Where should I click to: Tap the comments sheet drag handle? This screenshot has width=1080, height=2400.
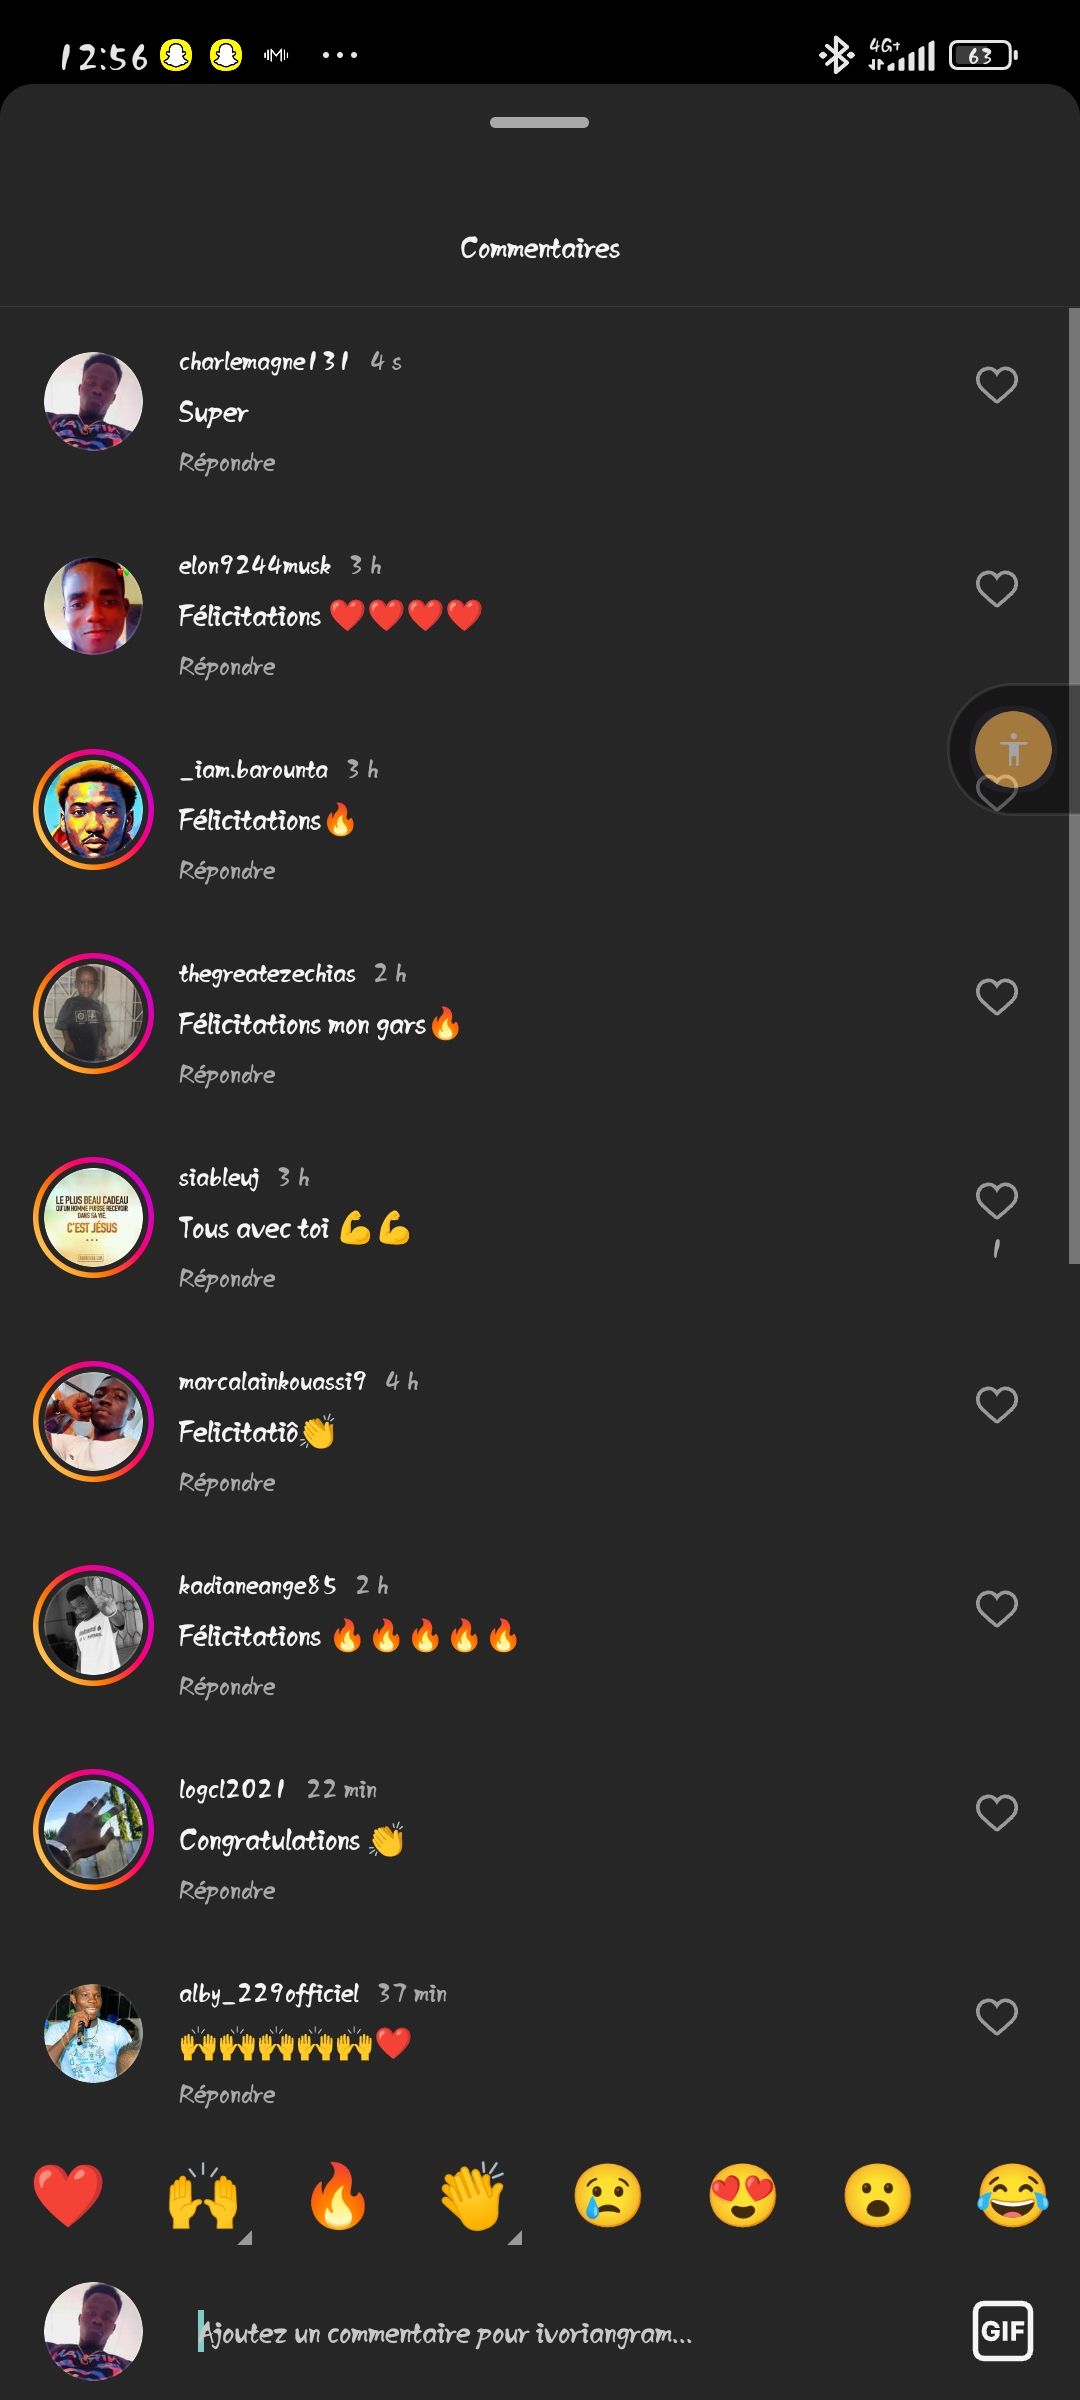pyautogui.click(x=540, y=123)
